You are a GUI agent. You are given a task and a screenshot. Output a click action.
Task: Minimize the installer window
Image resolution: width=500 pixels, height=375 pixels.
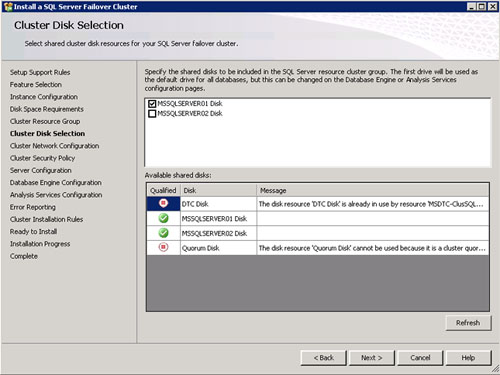pos(471,6)
